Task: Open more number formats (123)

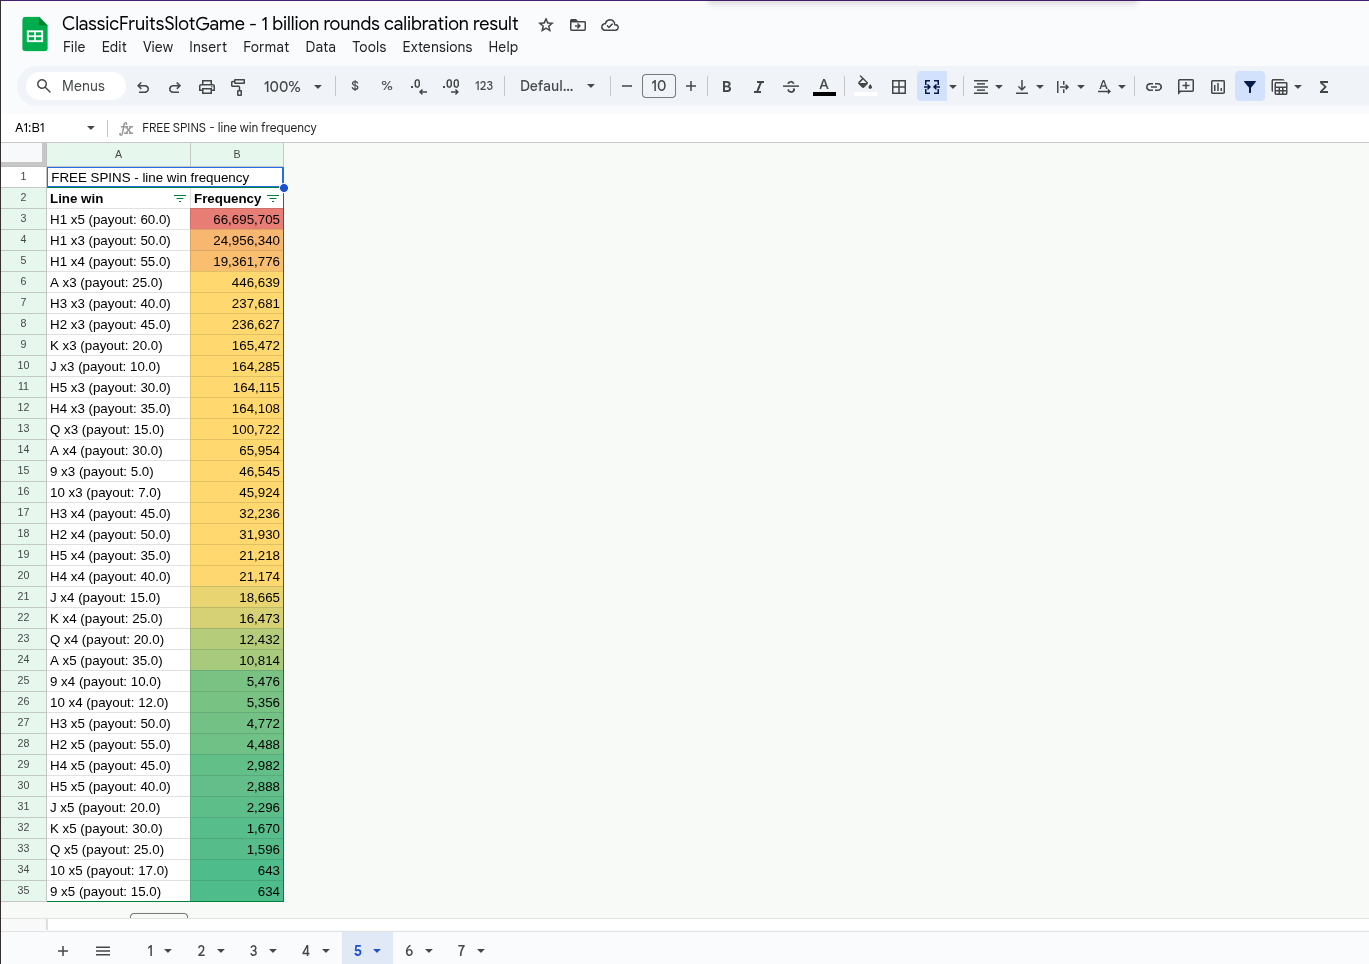Action: pyautogui.click(x=484, y=87)
